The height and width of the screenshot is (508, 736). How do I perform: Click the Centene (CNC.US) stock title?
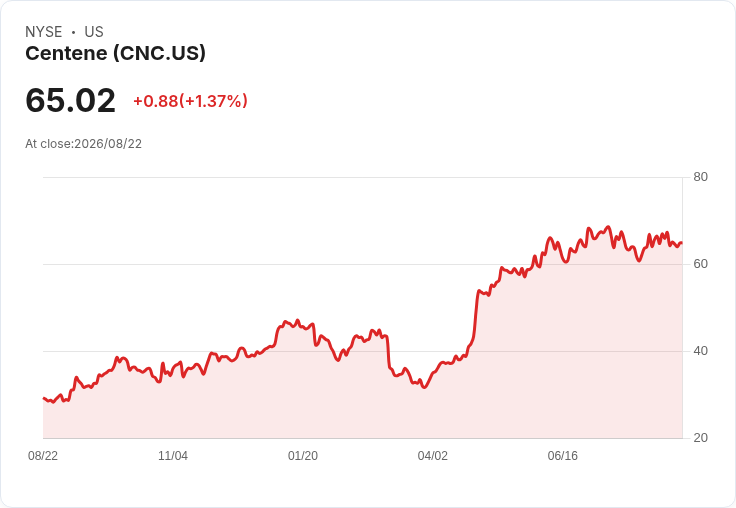coord(115,54)
